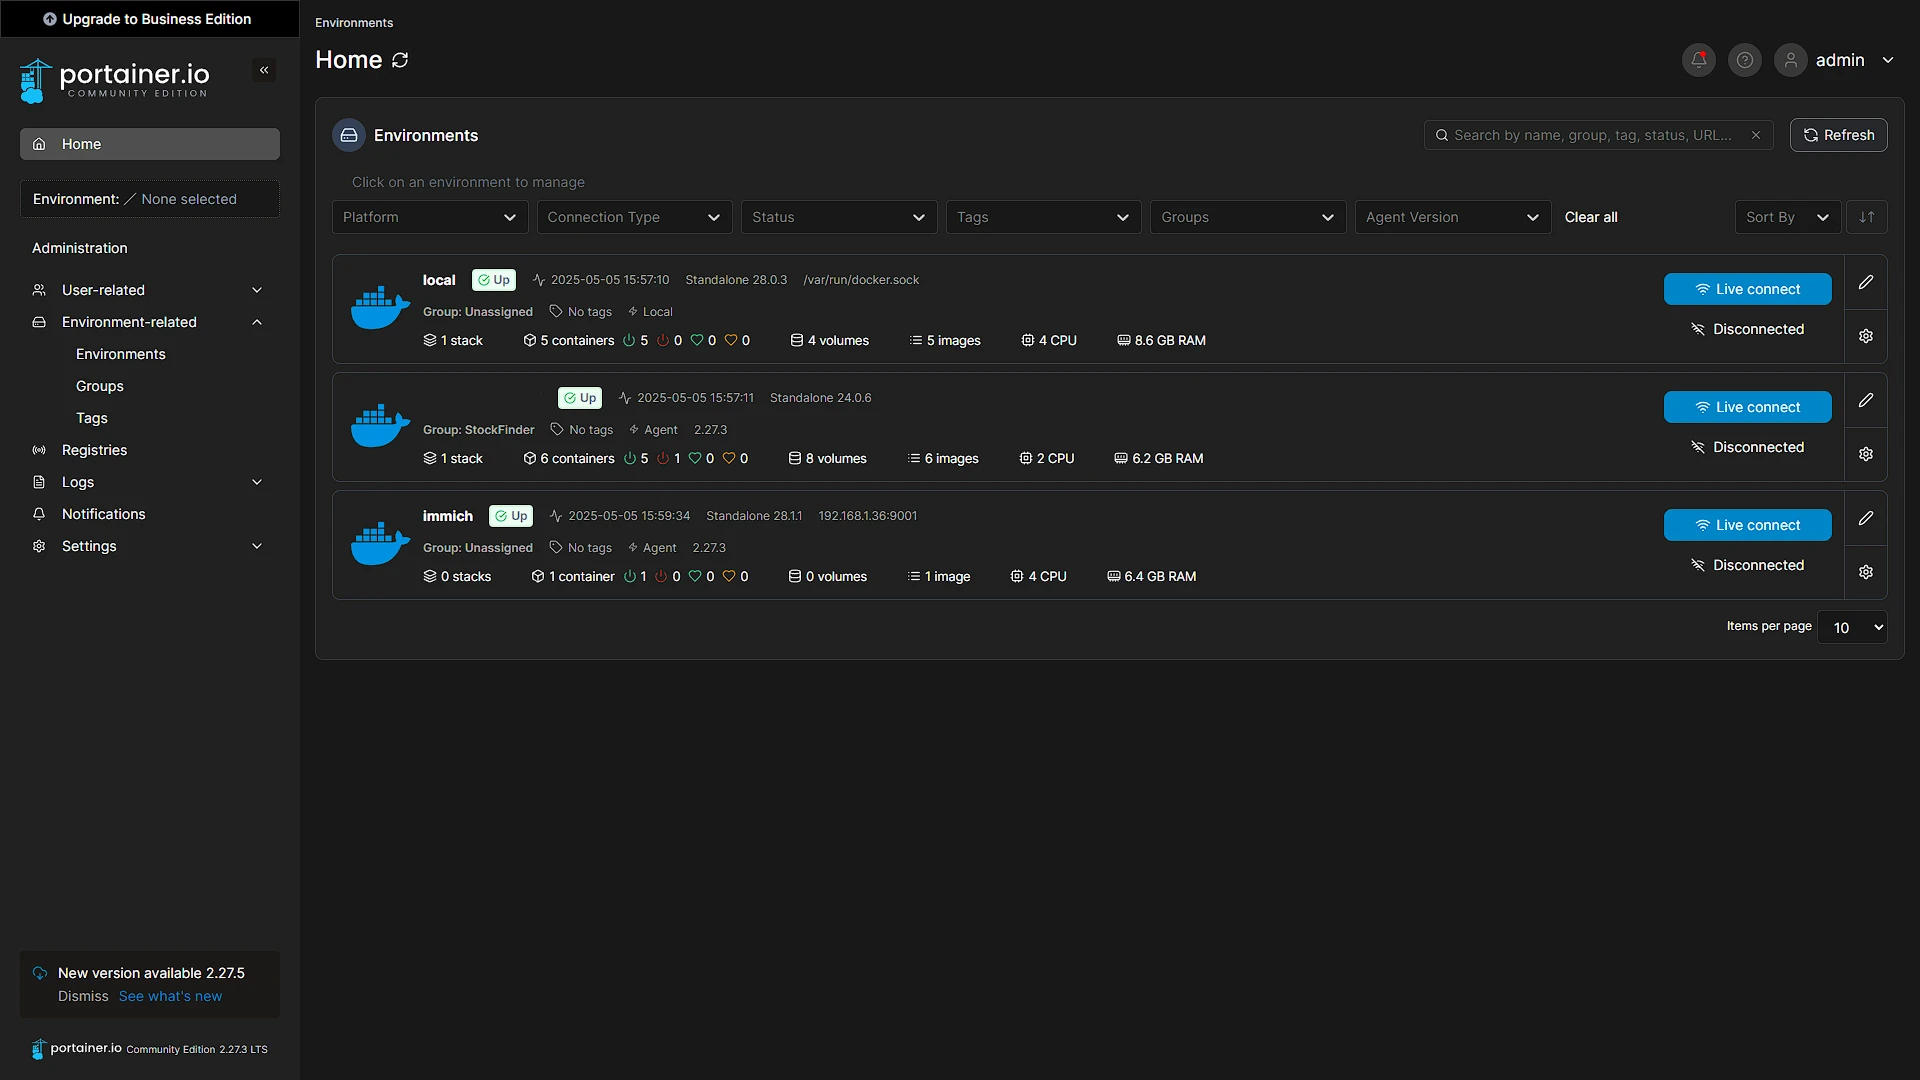1920x1080 pixels.
Task: Click the Environments breadcrumb
Action: (x=354, y=23)
